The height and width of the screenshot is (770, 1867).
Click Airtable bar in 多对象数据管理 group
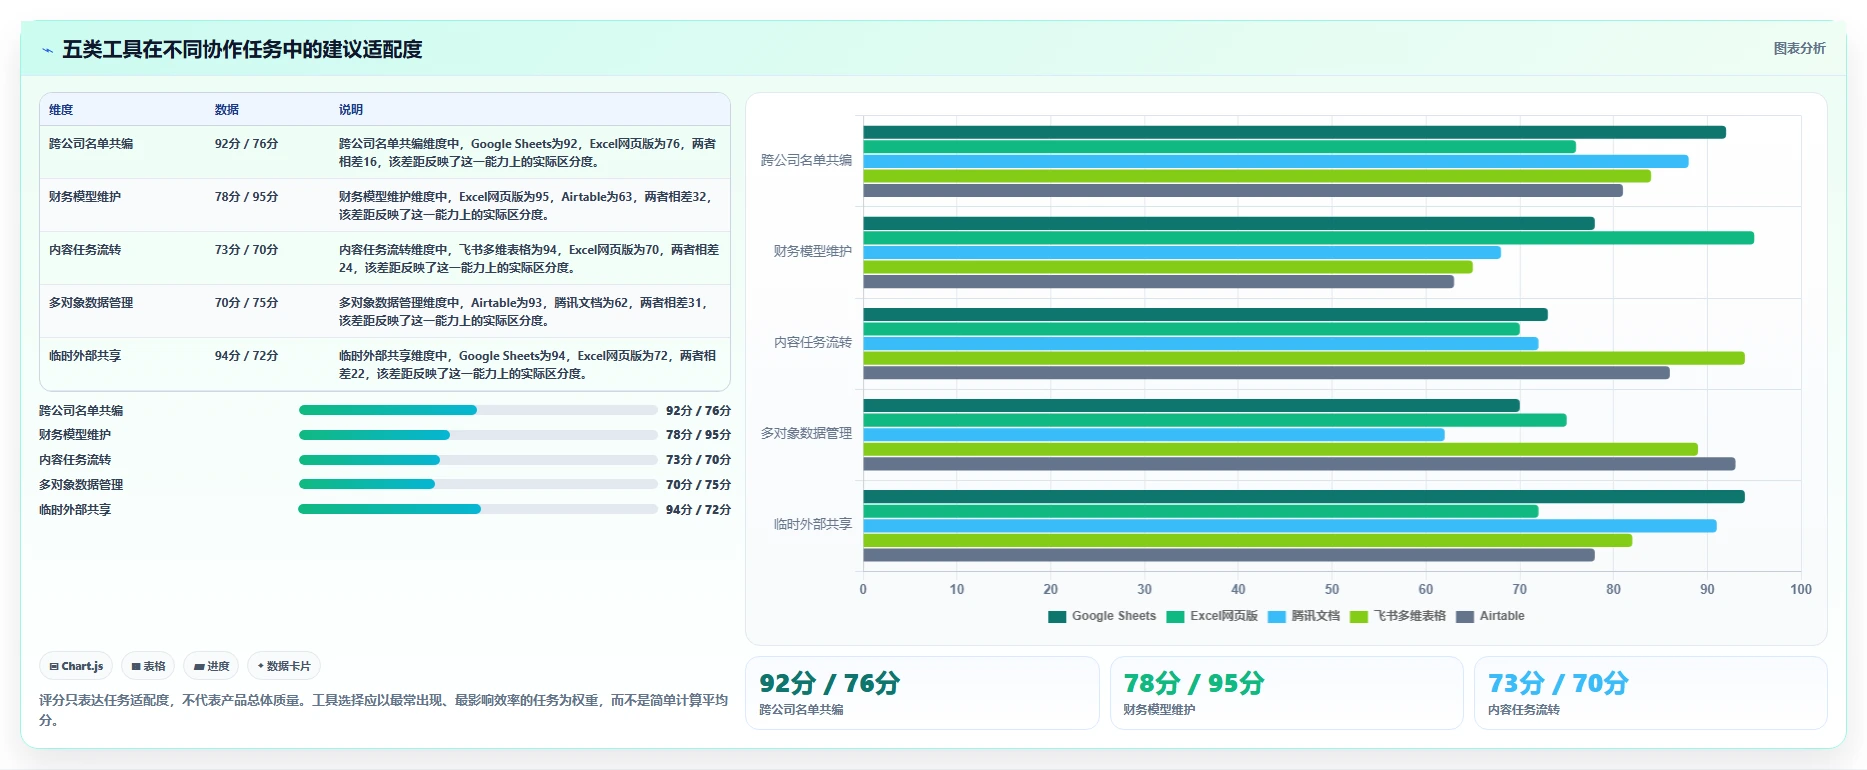tap(1299, 464)
